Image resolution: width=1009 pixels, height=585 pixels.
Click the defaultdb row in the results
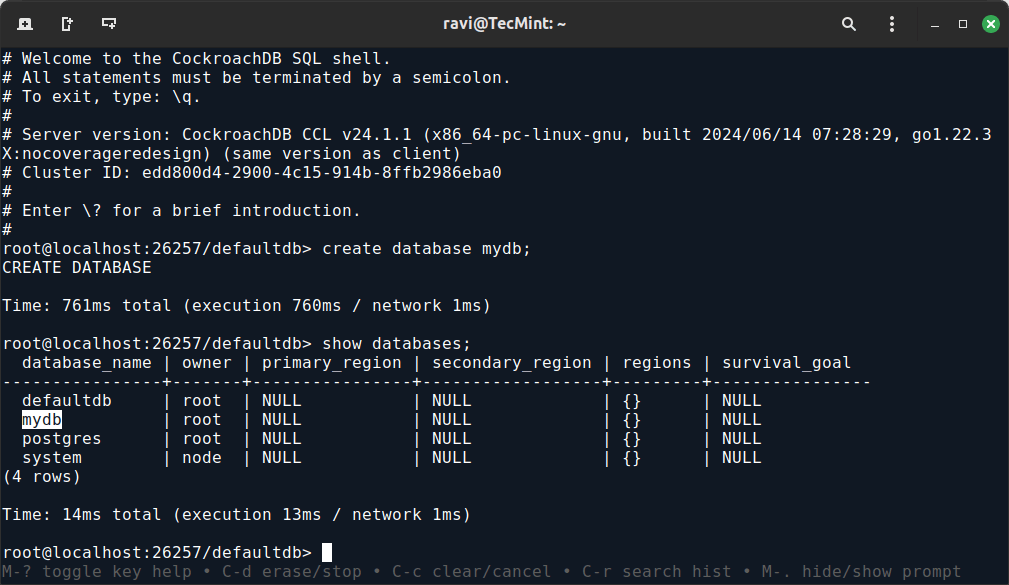66,401
